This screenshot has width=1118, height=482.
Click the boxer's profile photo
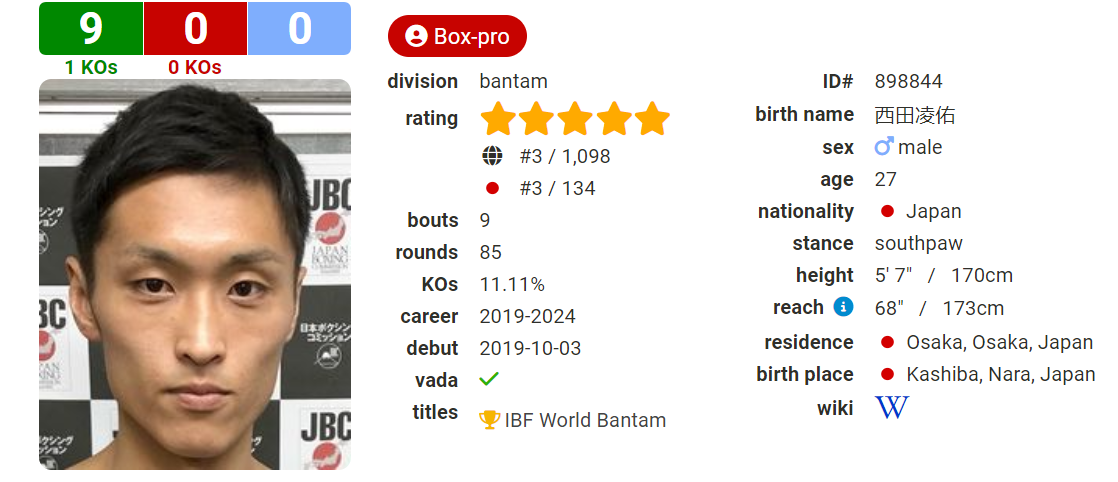[x=195, y=274]
